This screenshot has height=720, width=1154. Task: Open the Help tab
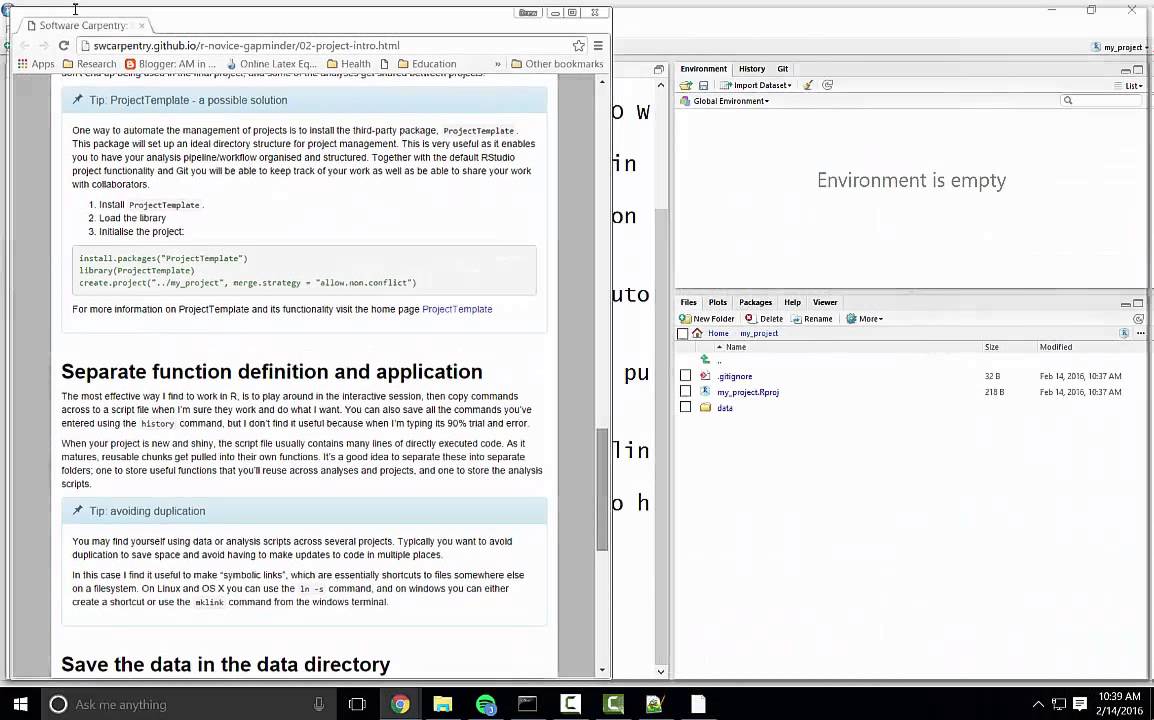pyautogui.click(x=792, y=302)
